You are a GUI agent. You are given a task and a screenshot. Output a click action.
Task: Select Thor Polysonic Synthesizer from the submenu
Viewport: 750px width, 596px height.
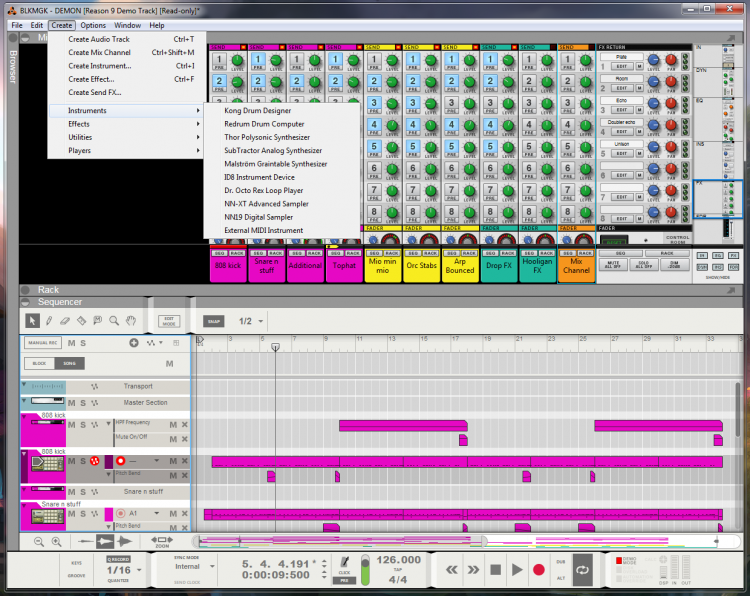(282, 137)
